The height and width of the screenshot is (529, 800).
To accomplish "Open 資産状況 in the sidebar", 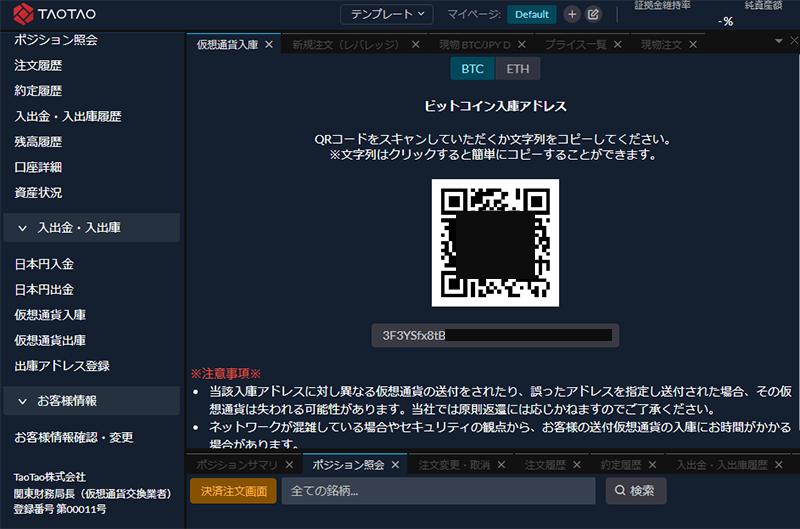I will tap(38, 193).
